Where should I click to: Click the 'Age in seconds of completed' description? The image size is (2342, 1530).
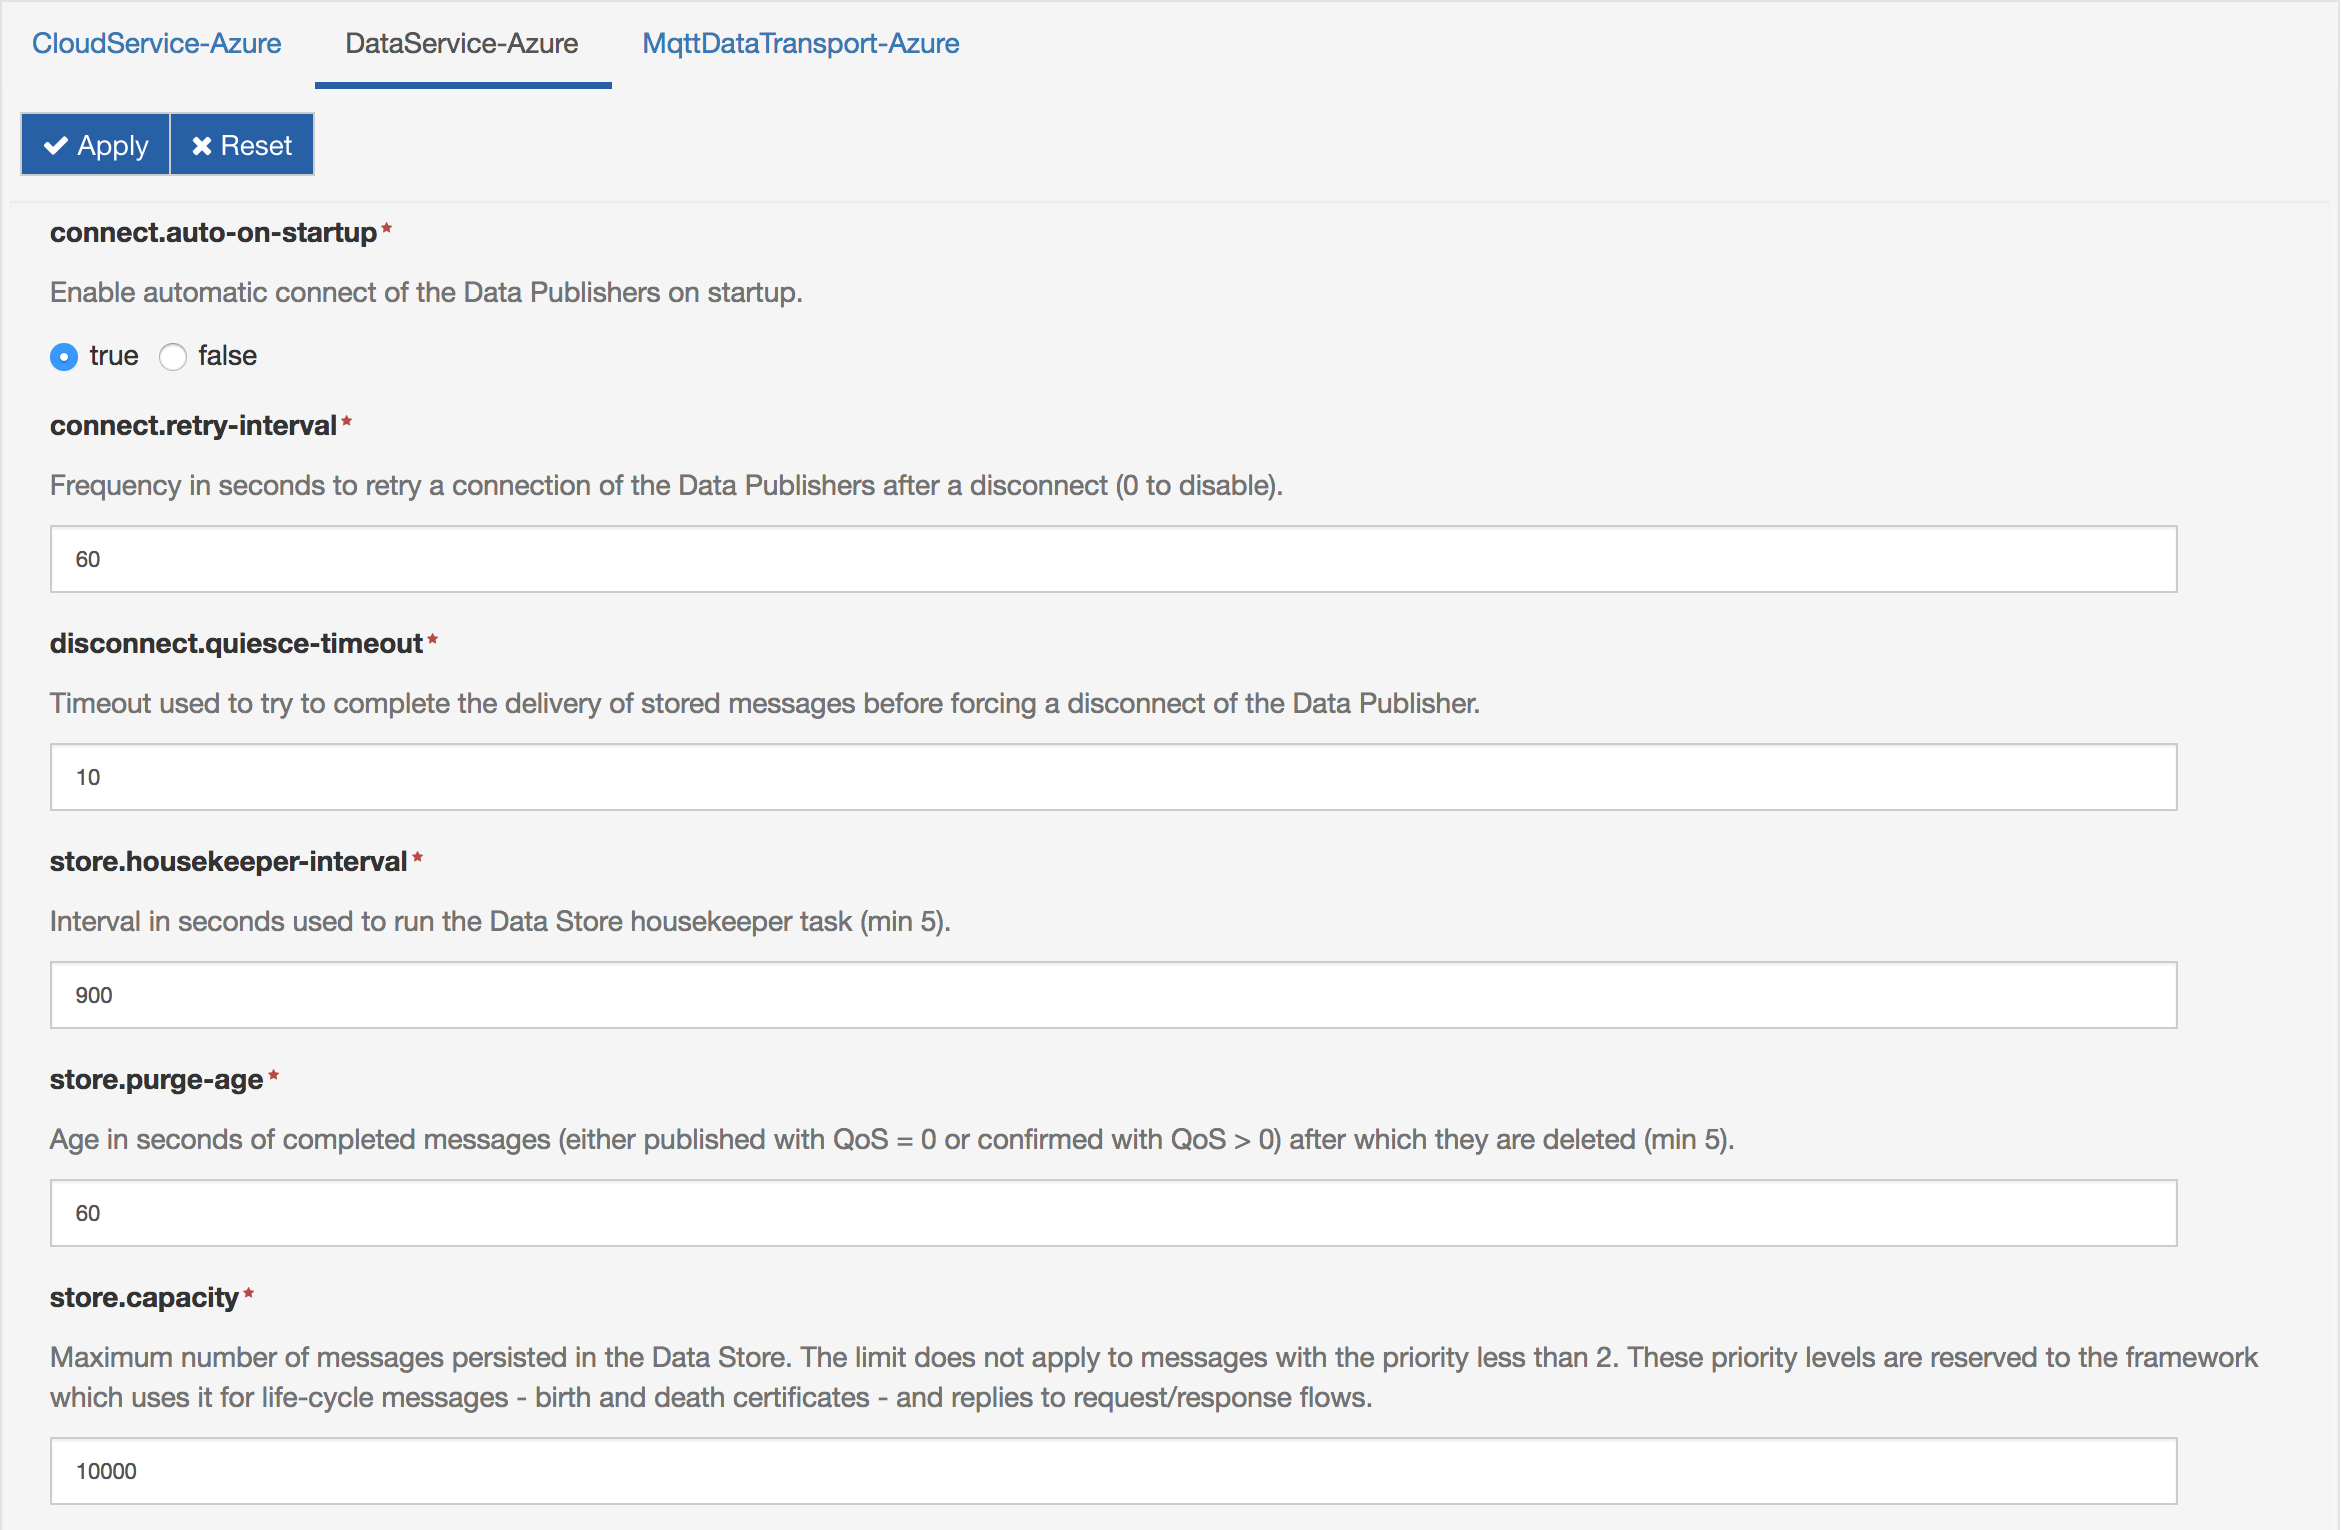point(892,1140)
